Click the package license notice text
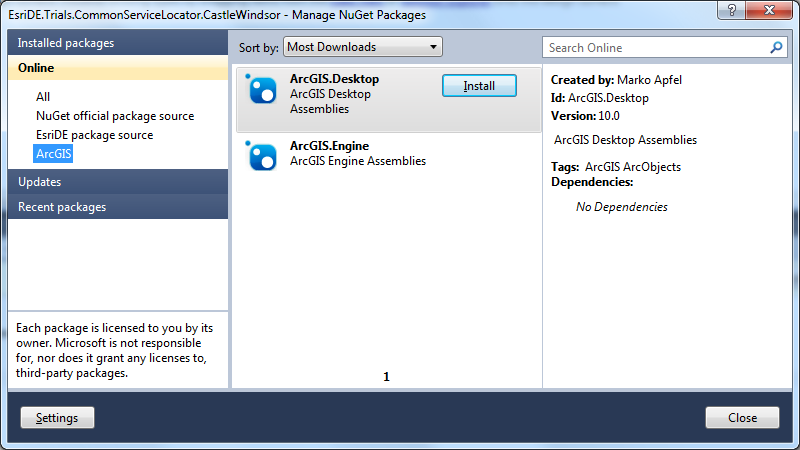800x450 pixels. click(x=114, y=351)
